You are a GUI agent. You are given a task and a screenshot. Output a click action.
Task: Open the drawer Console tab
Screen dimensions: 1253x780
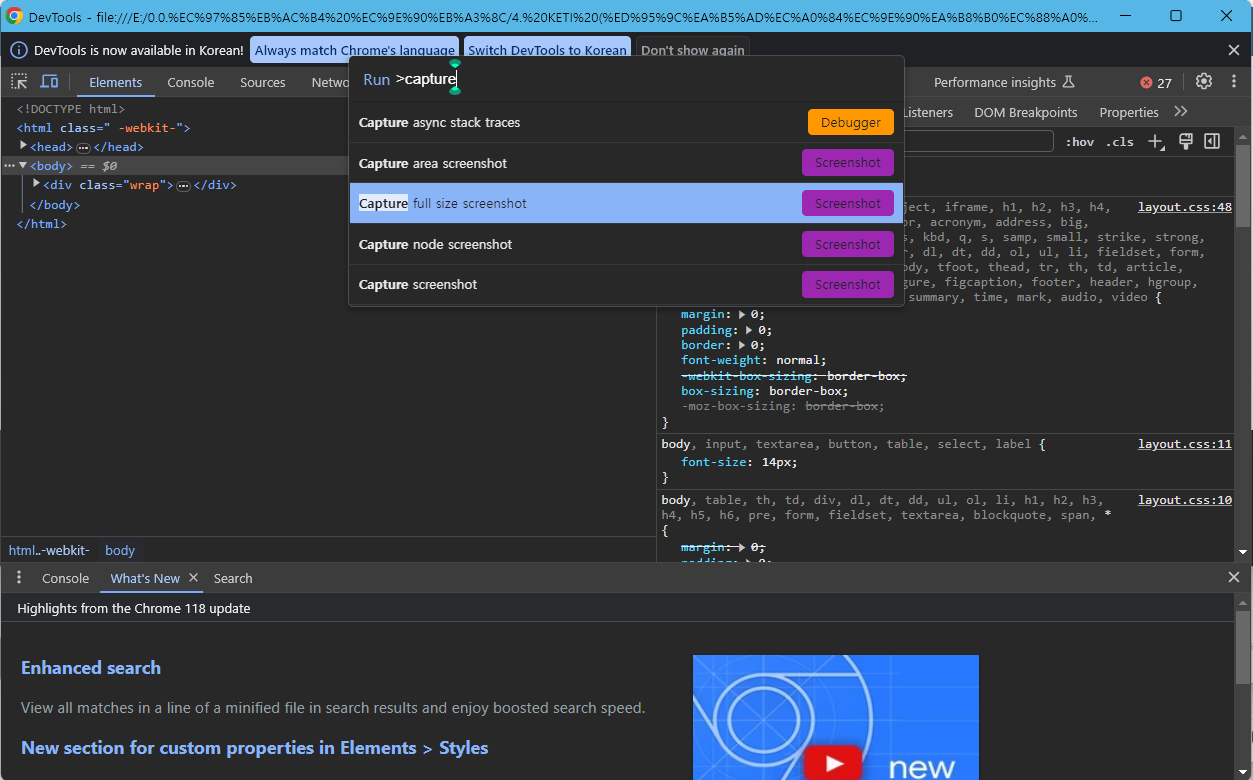[x=65, y=578]
